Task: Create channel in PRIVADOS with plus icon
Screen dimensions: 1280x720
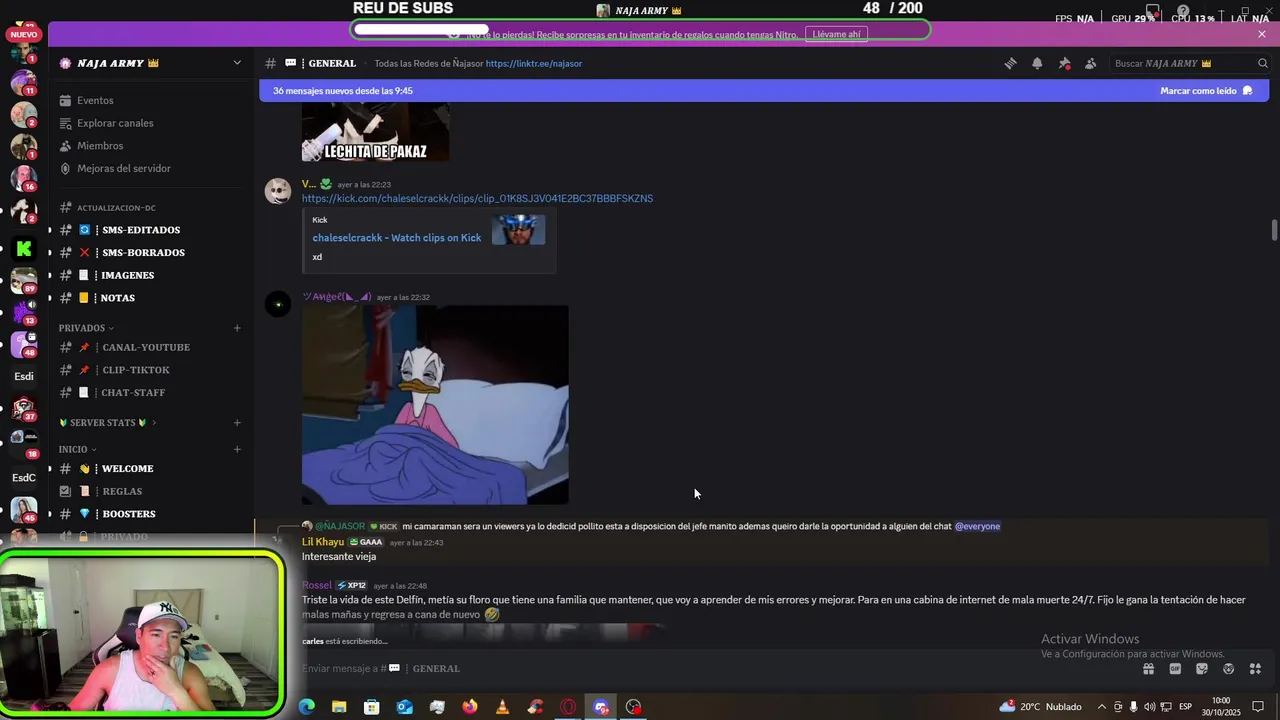Action: click(237, 328)
